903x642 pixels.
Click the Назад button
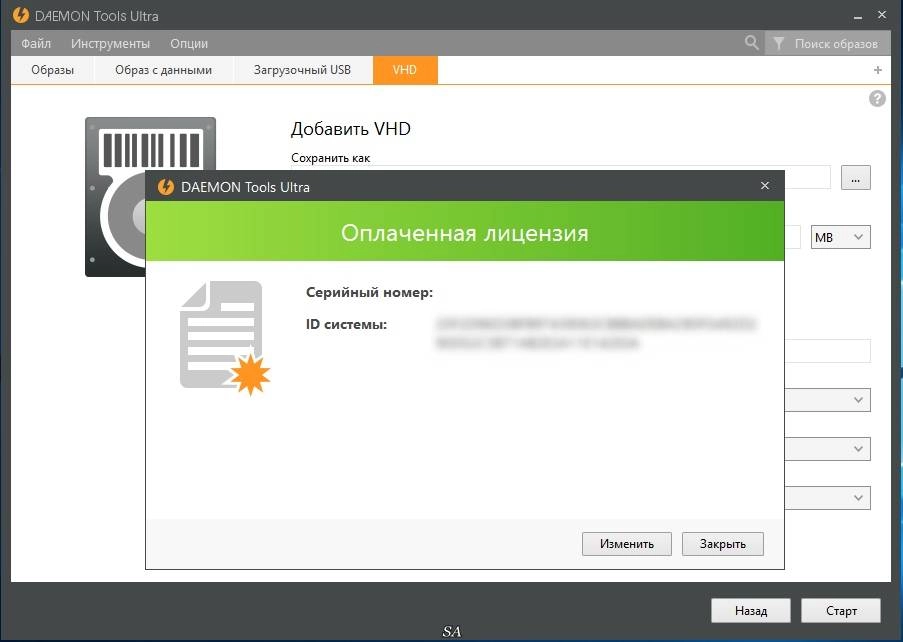tap(750, 610)
